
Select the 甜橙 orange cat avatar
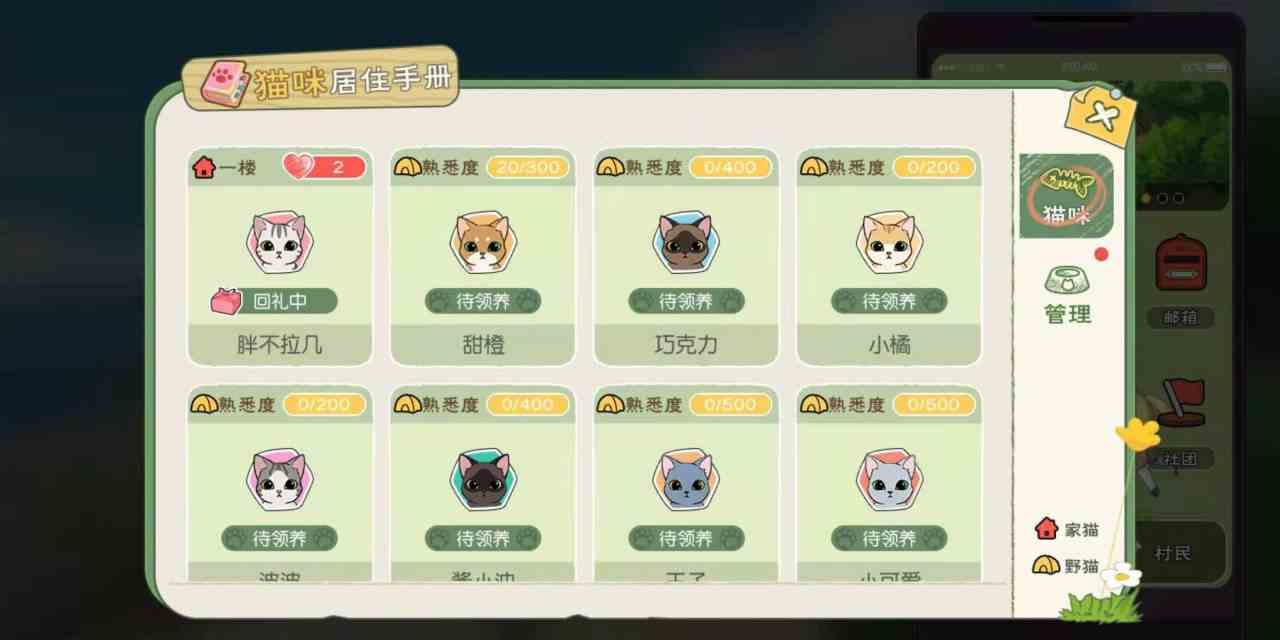(483, 242)
